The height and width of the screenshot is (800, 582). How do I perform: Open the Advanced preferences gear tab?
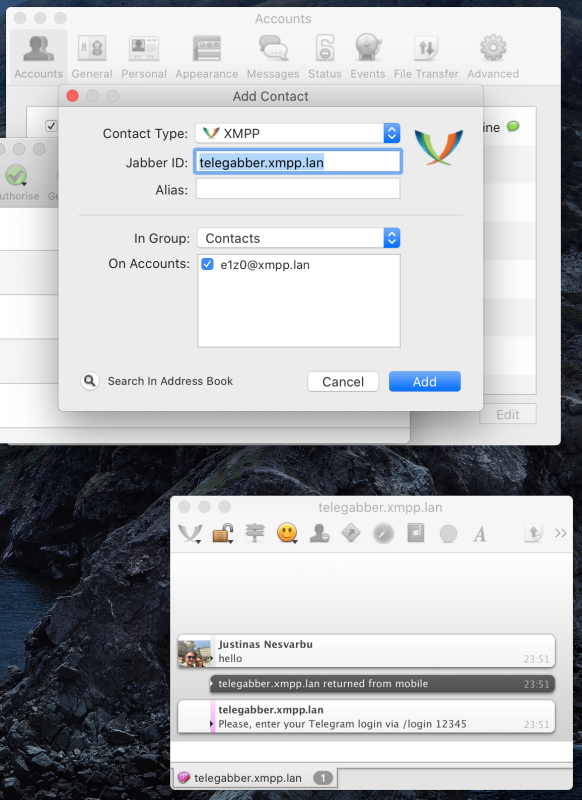493,56
